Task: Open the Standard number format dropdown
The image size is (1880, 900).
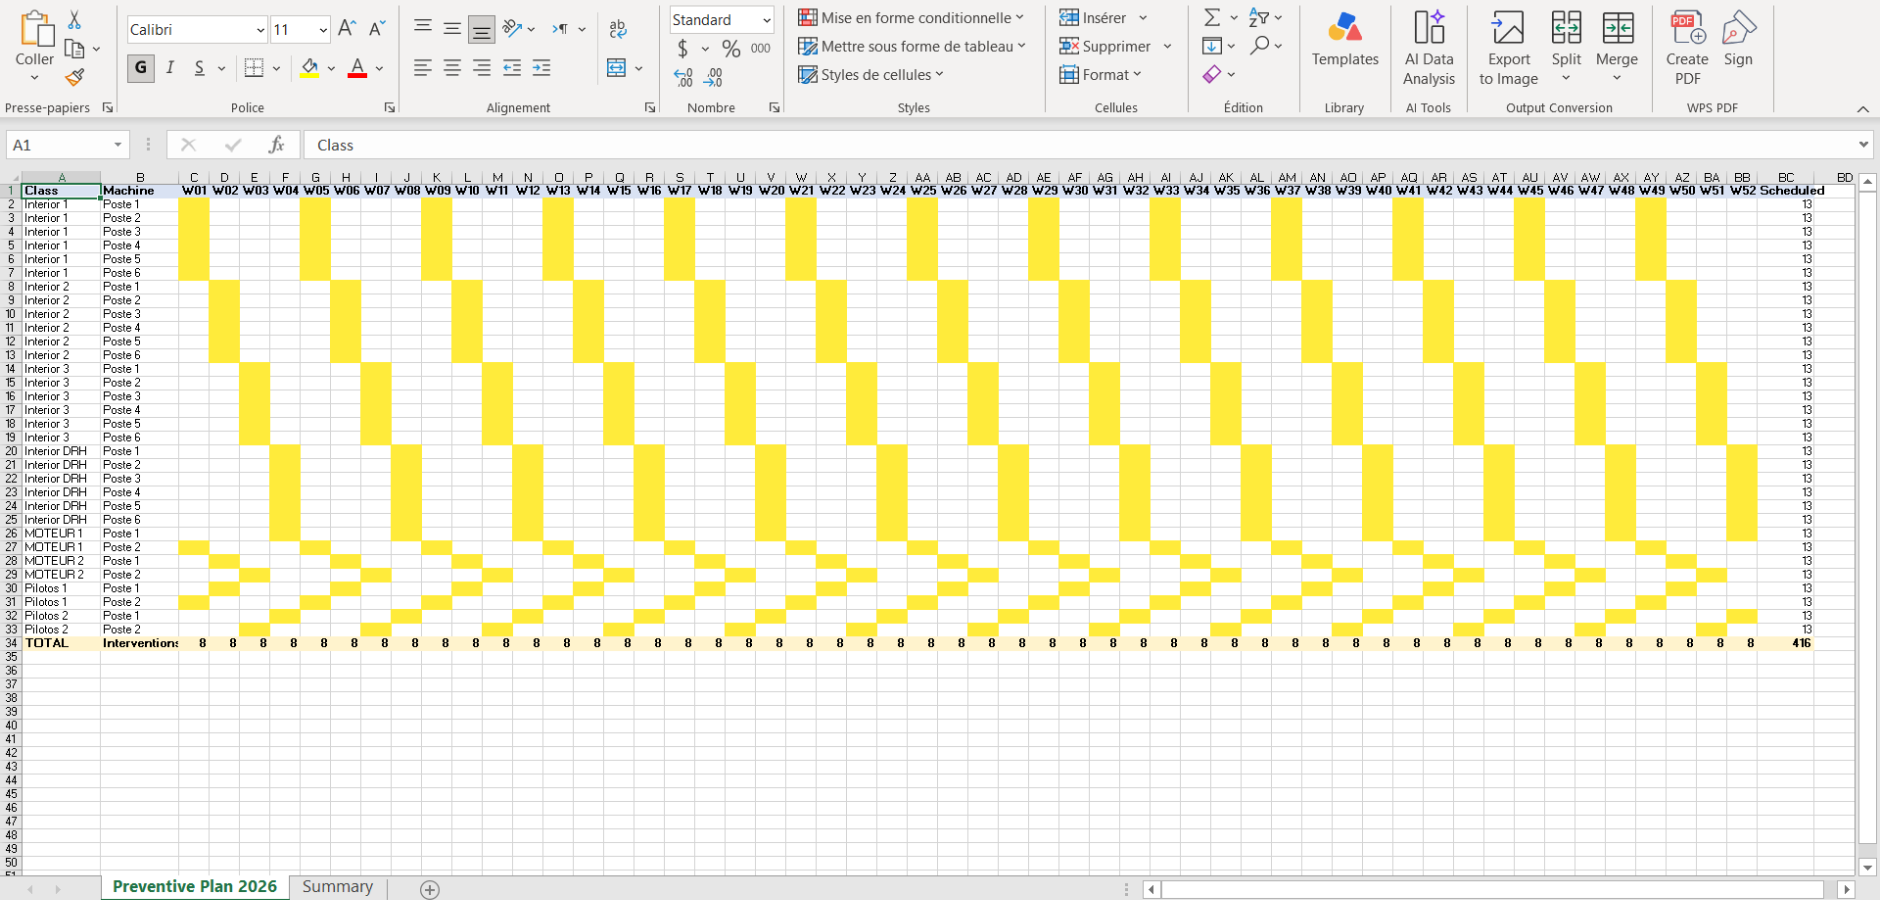Action: click(x=766, y=20)
